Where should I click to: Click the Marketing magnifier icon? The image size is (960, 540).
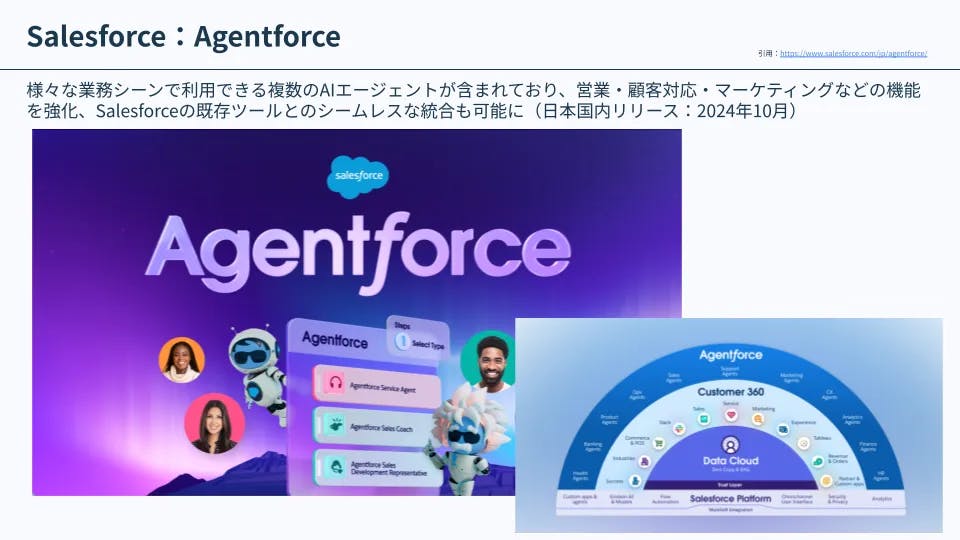758,419
